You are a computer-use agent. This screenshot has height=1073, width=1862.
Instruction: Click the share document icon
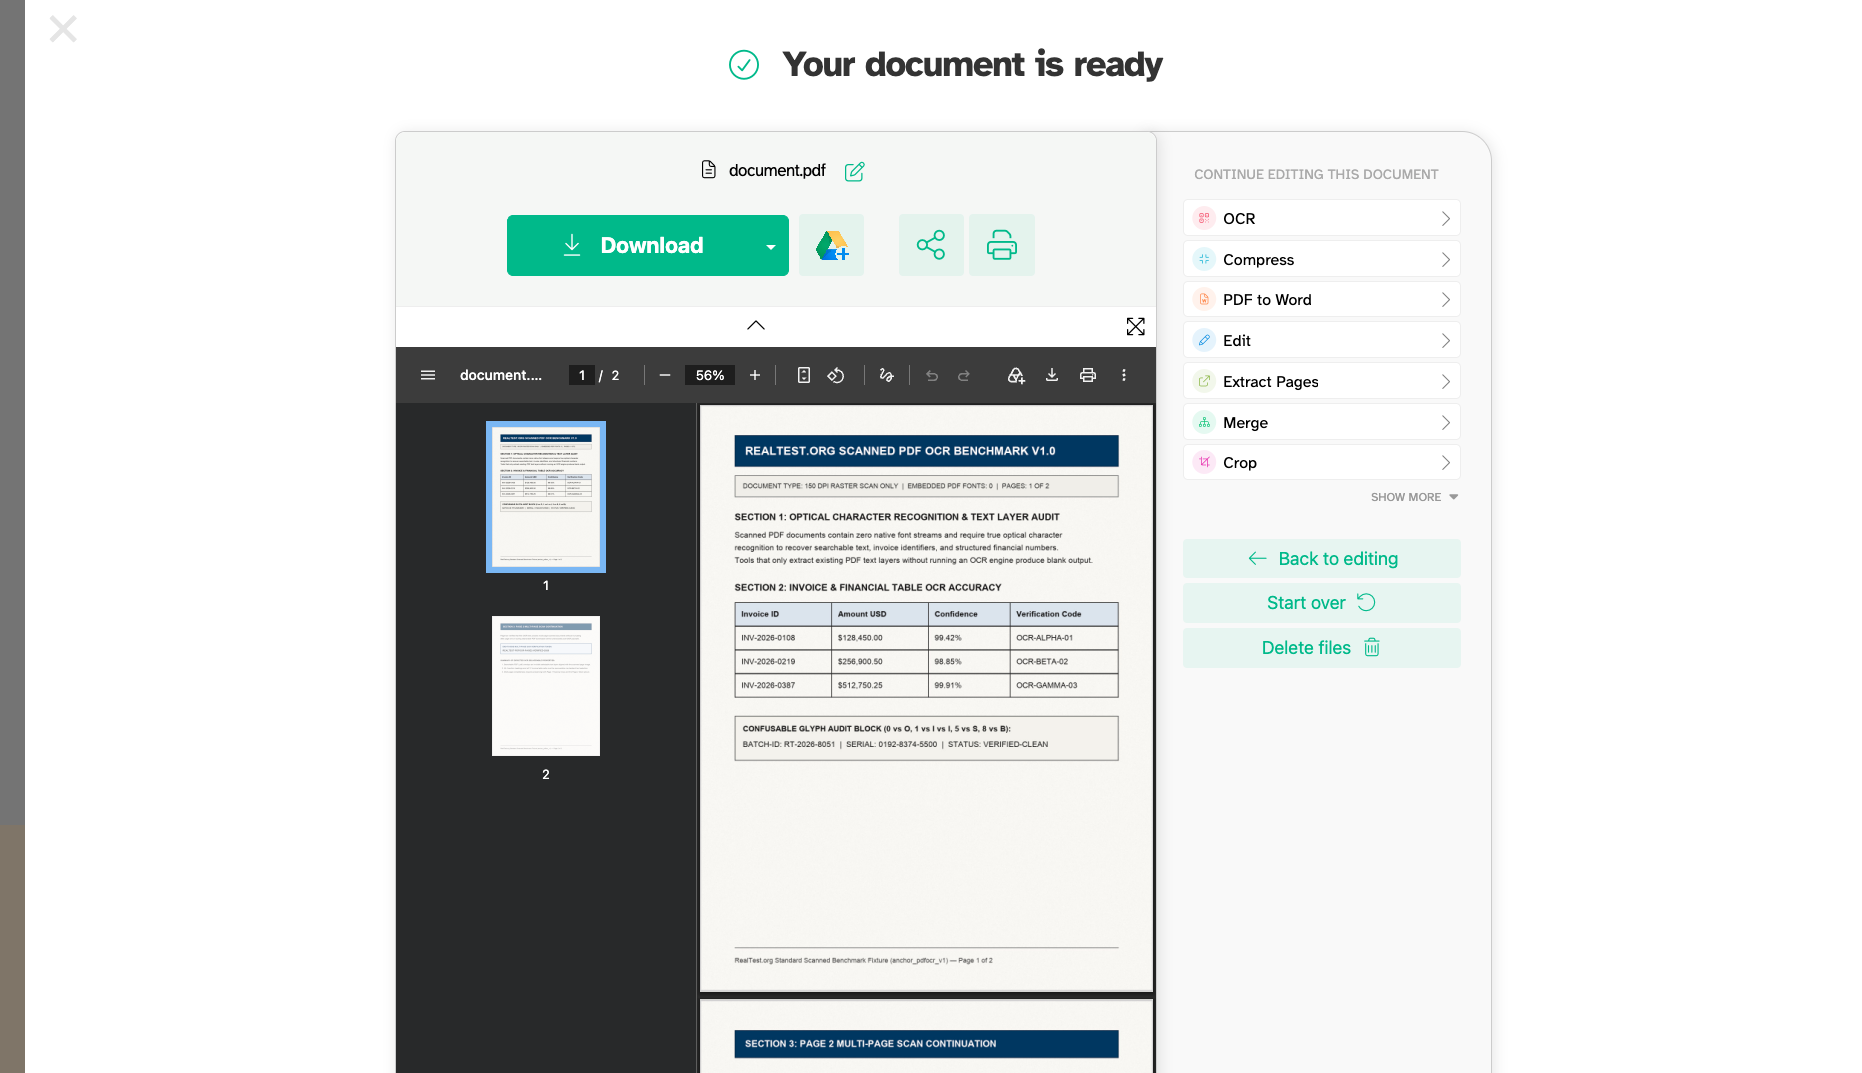pyautogui.click(x=931, y=245)
